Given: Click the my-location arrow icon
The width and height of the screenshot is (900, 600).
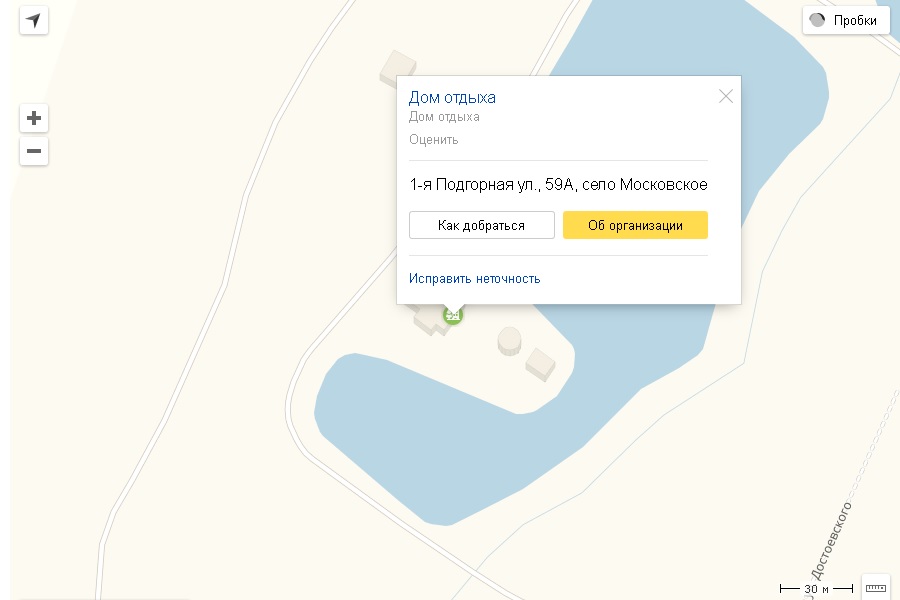Looking at the screenshot, I should point(34,21).
